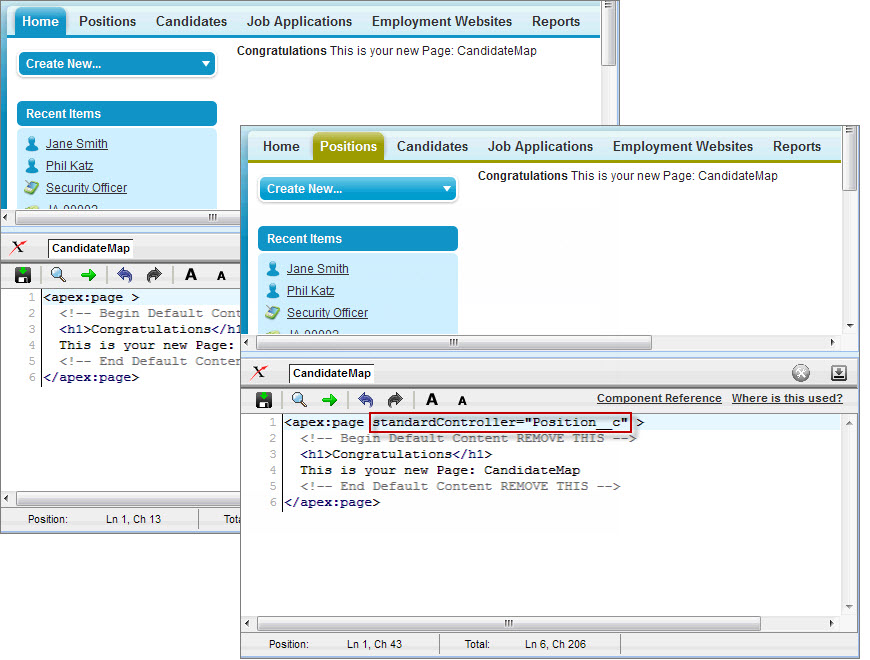The width and height of the screenshot is (870, 660).
Task: Open the Security Officer link in the front window
Action: (327, 313)
